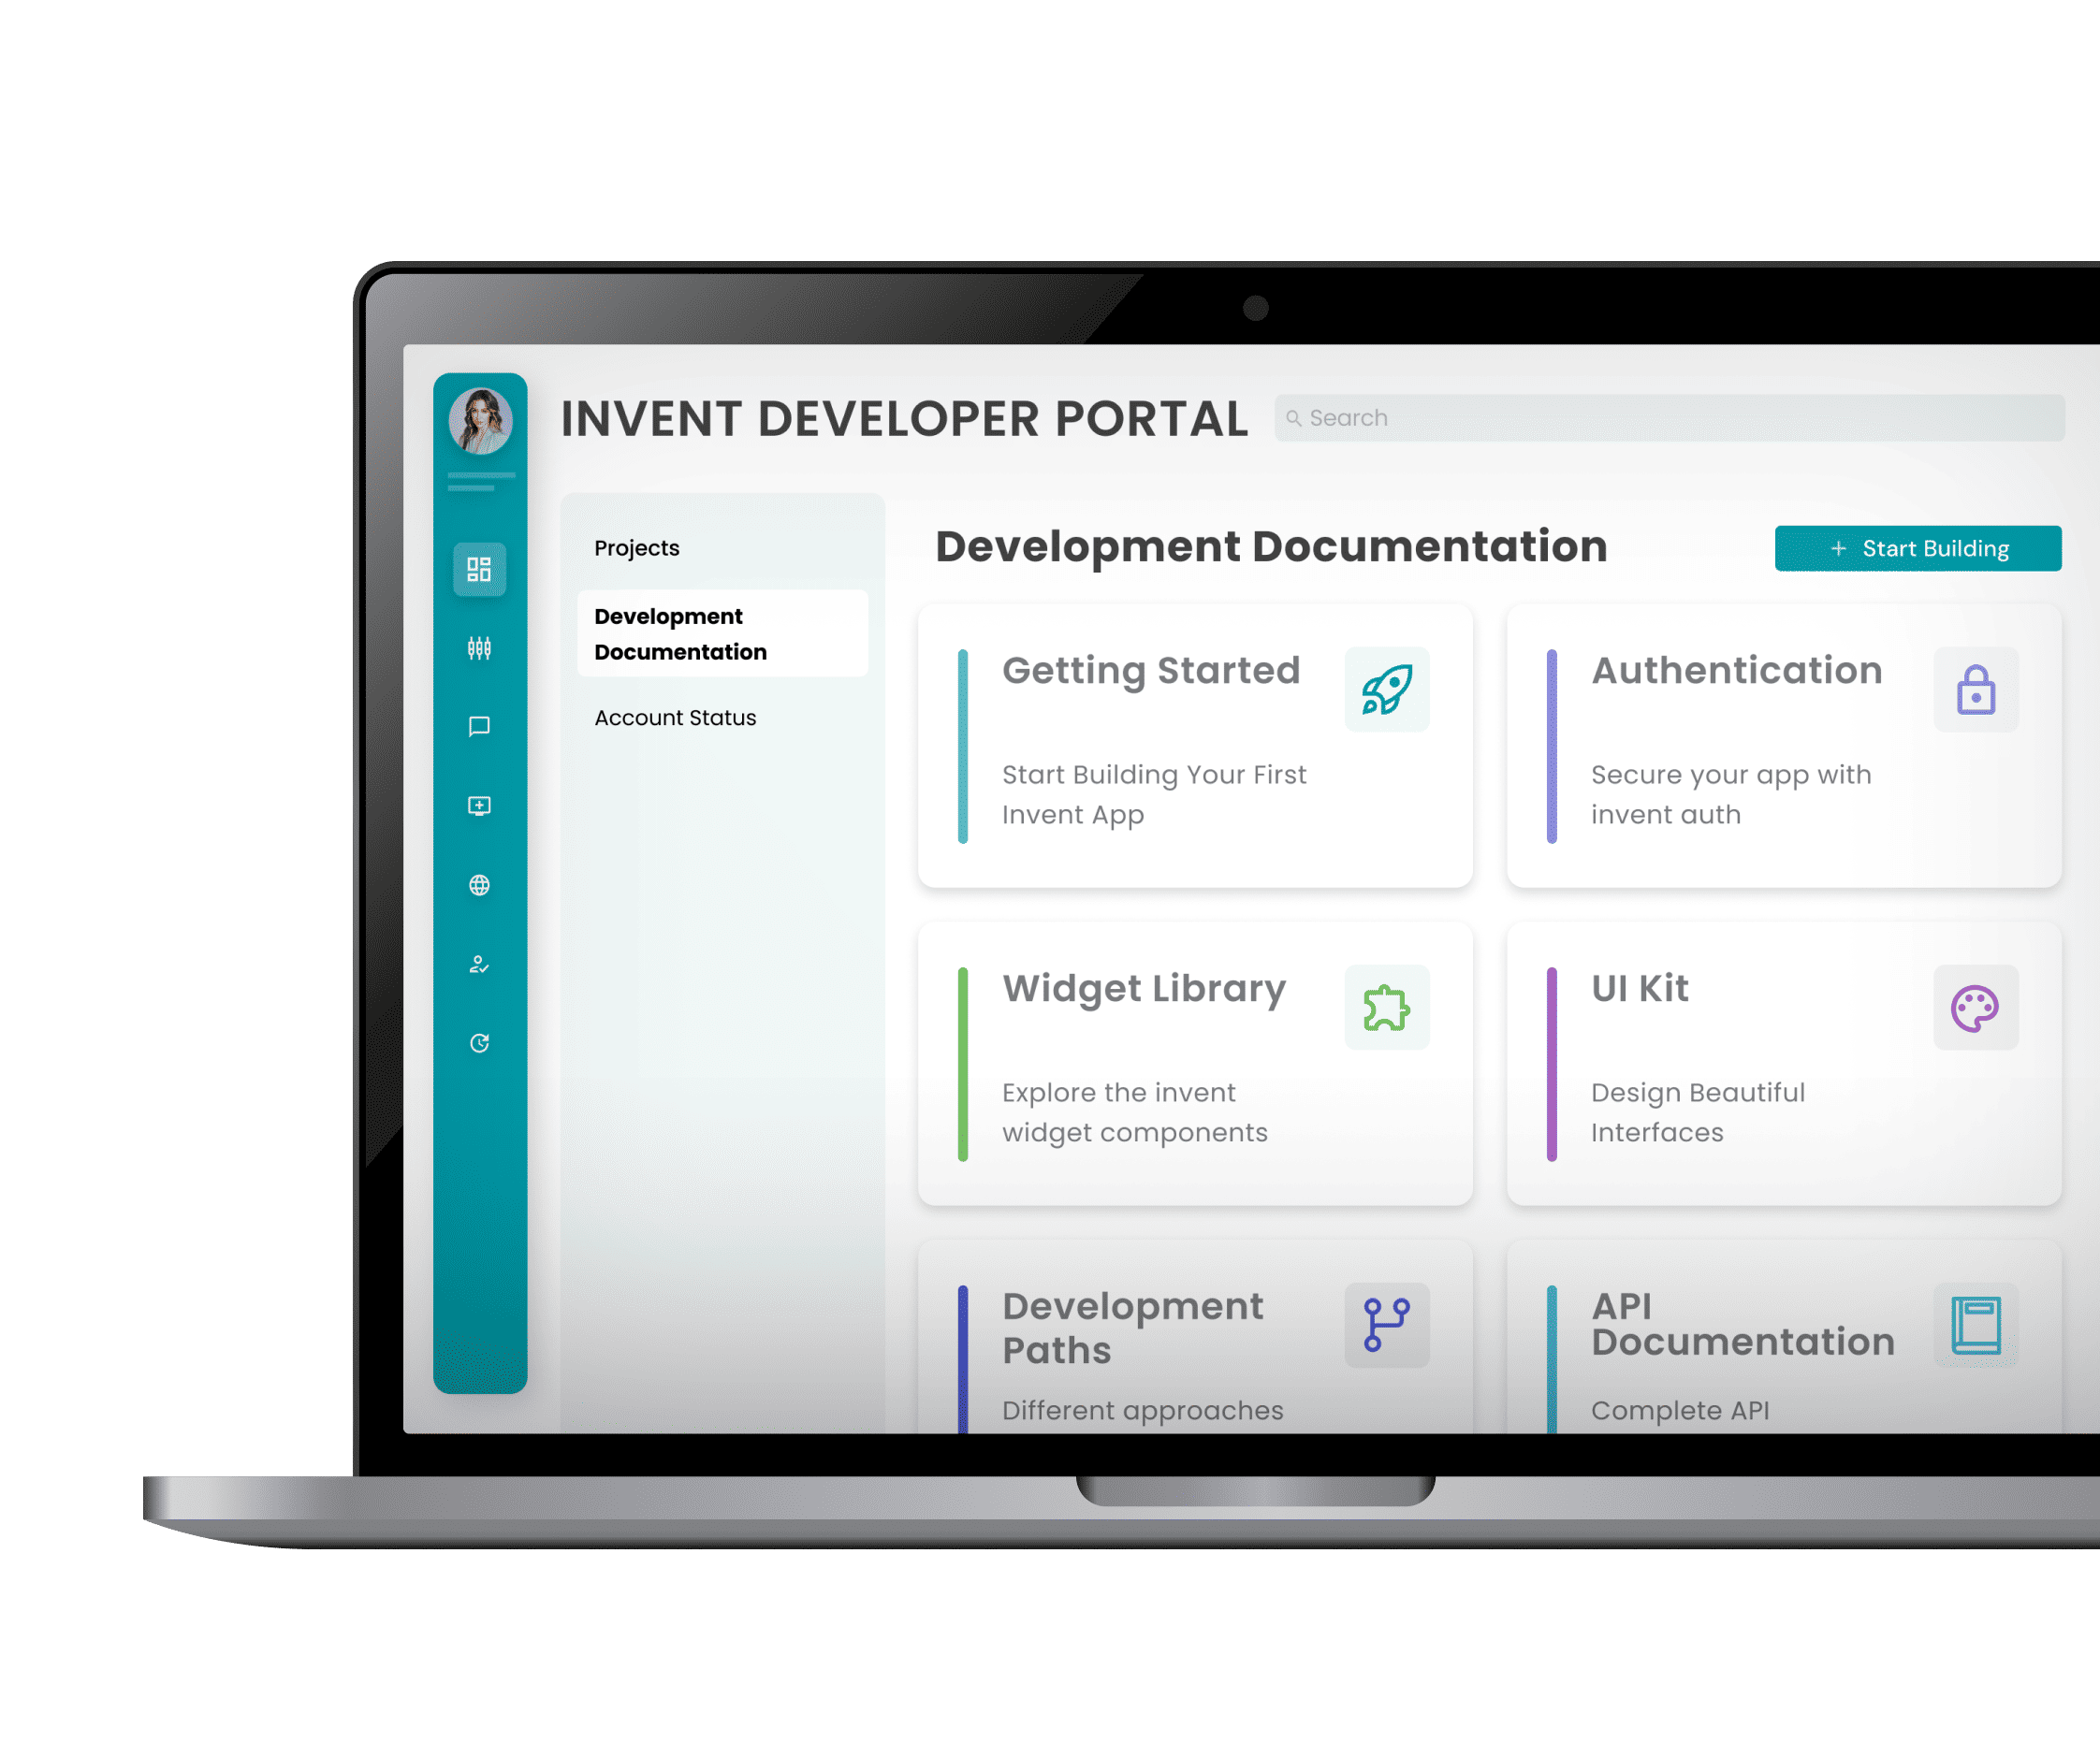Click the git branch Development Paths icon
This screenshot has height=1757, width=2100.
click(x=1386, y=1325)
